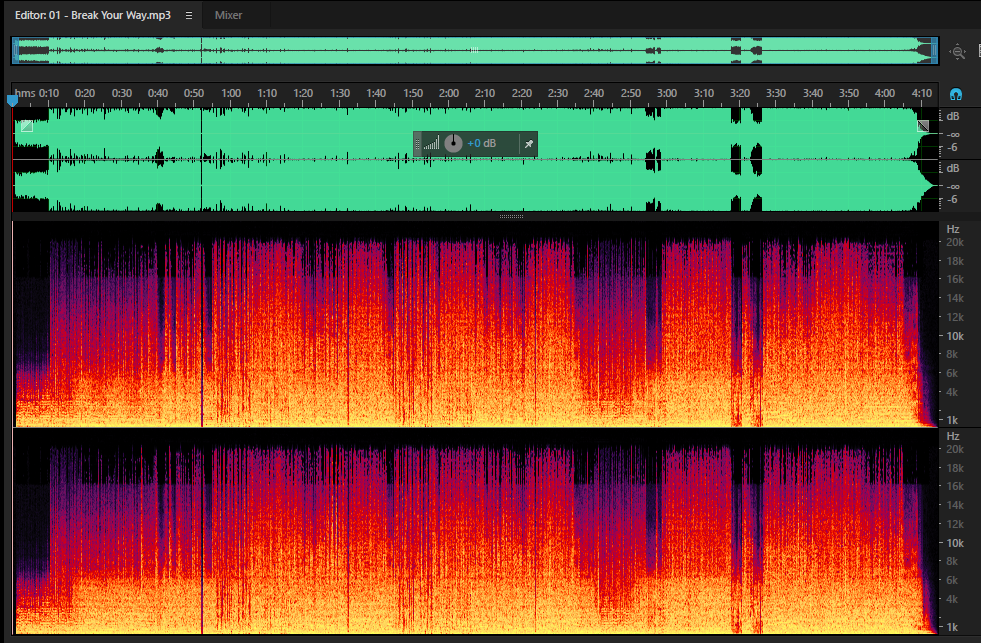Click the dB scale label of the right channel

(953, 168)
